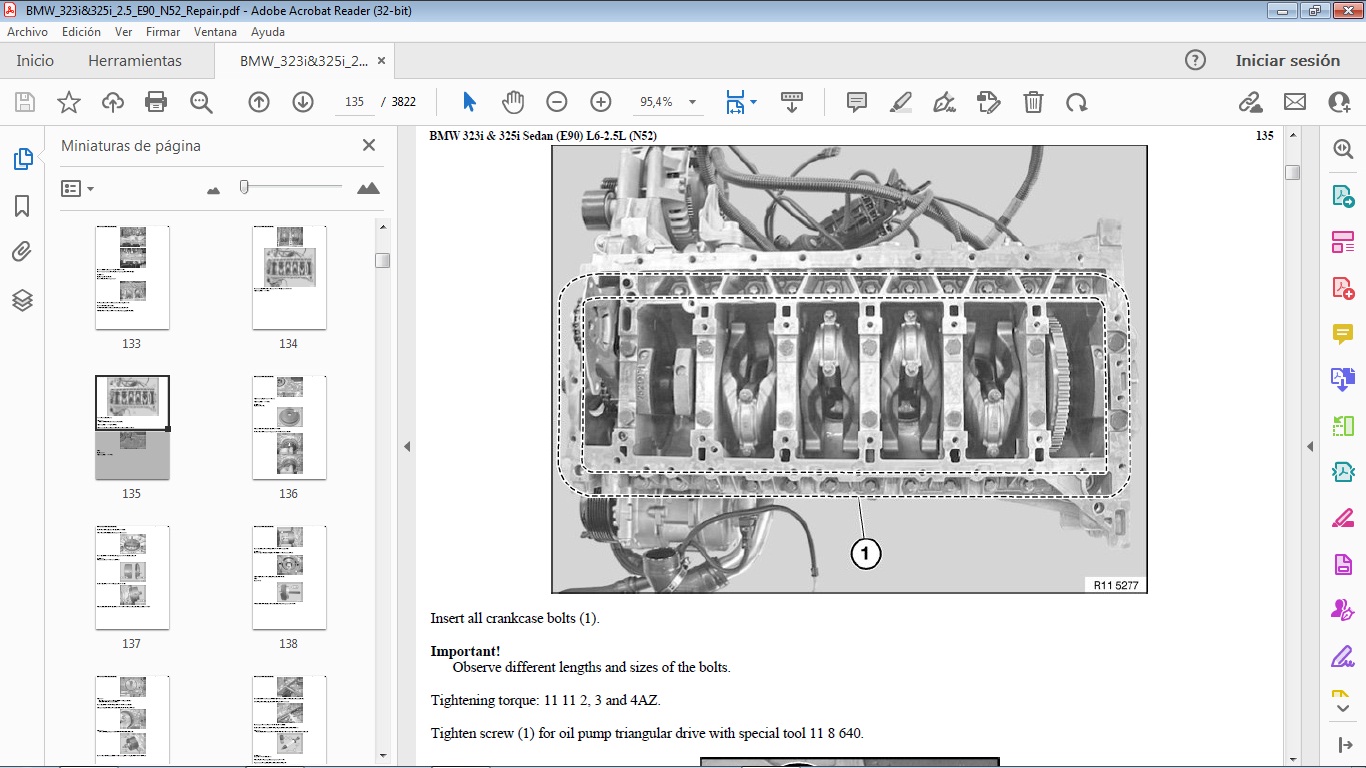
Task: Select page 133 thumbnail
Action: pos(132,277)
